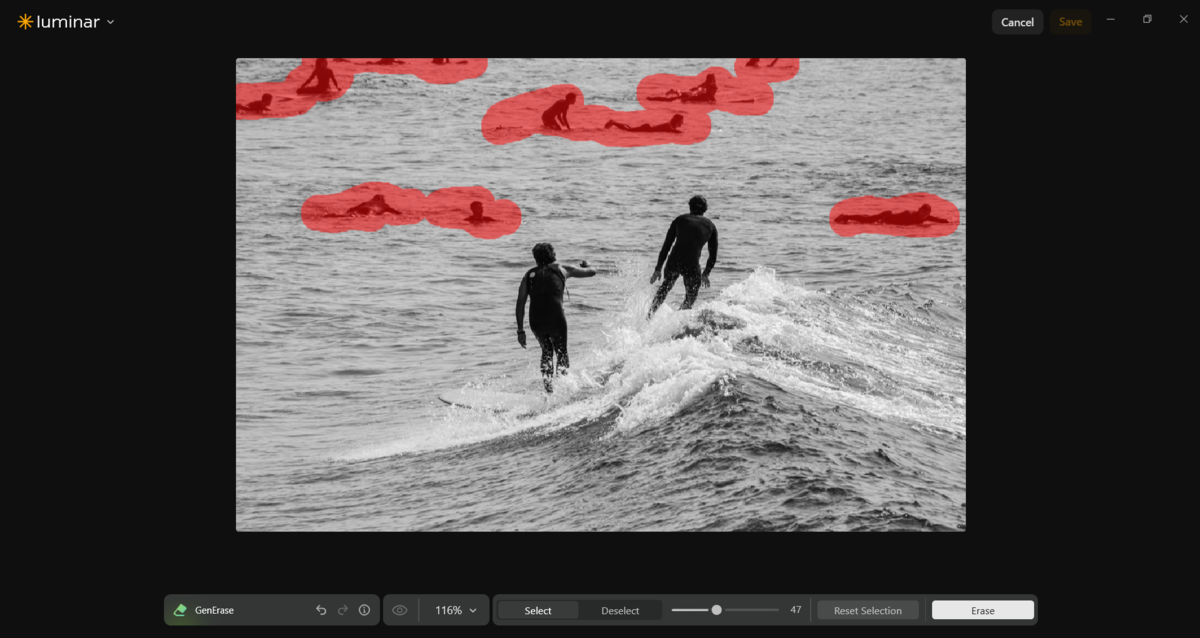Switch to Deselect mode
This screenshot has height=638, width=1200.
pos(620,610)
